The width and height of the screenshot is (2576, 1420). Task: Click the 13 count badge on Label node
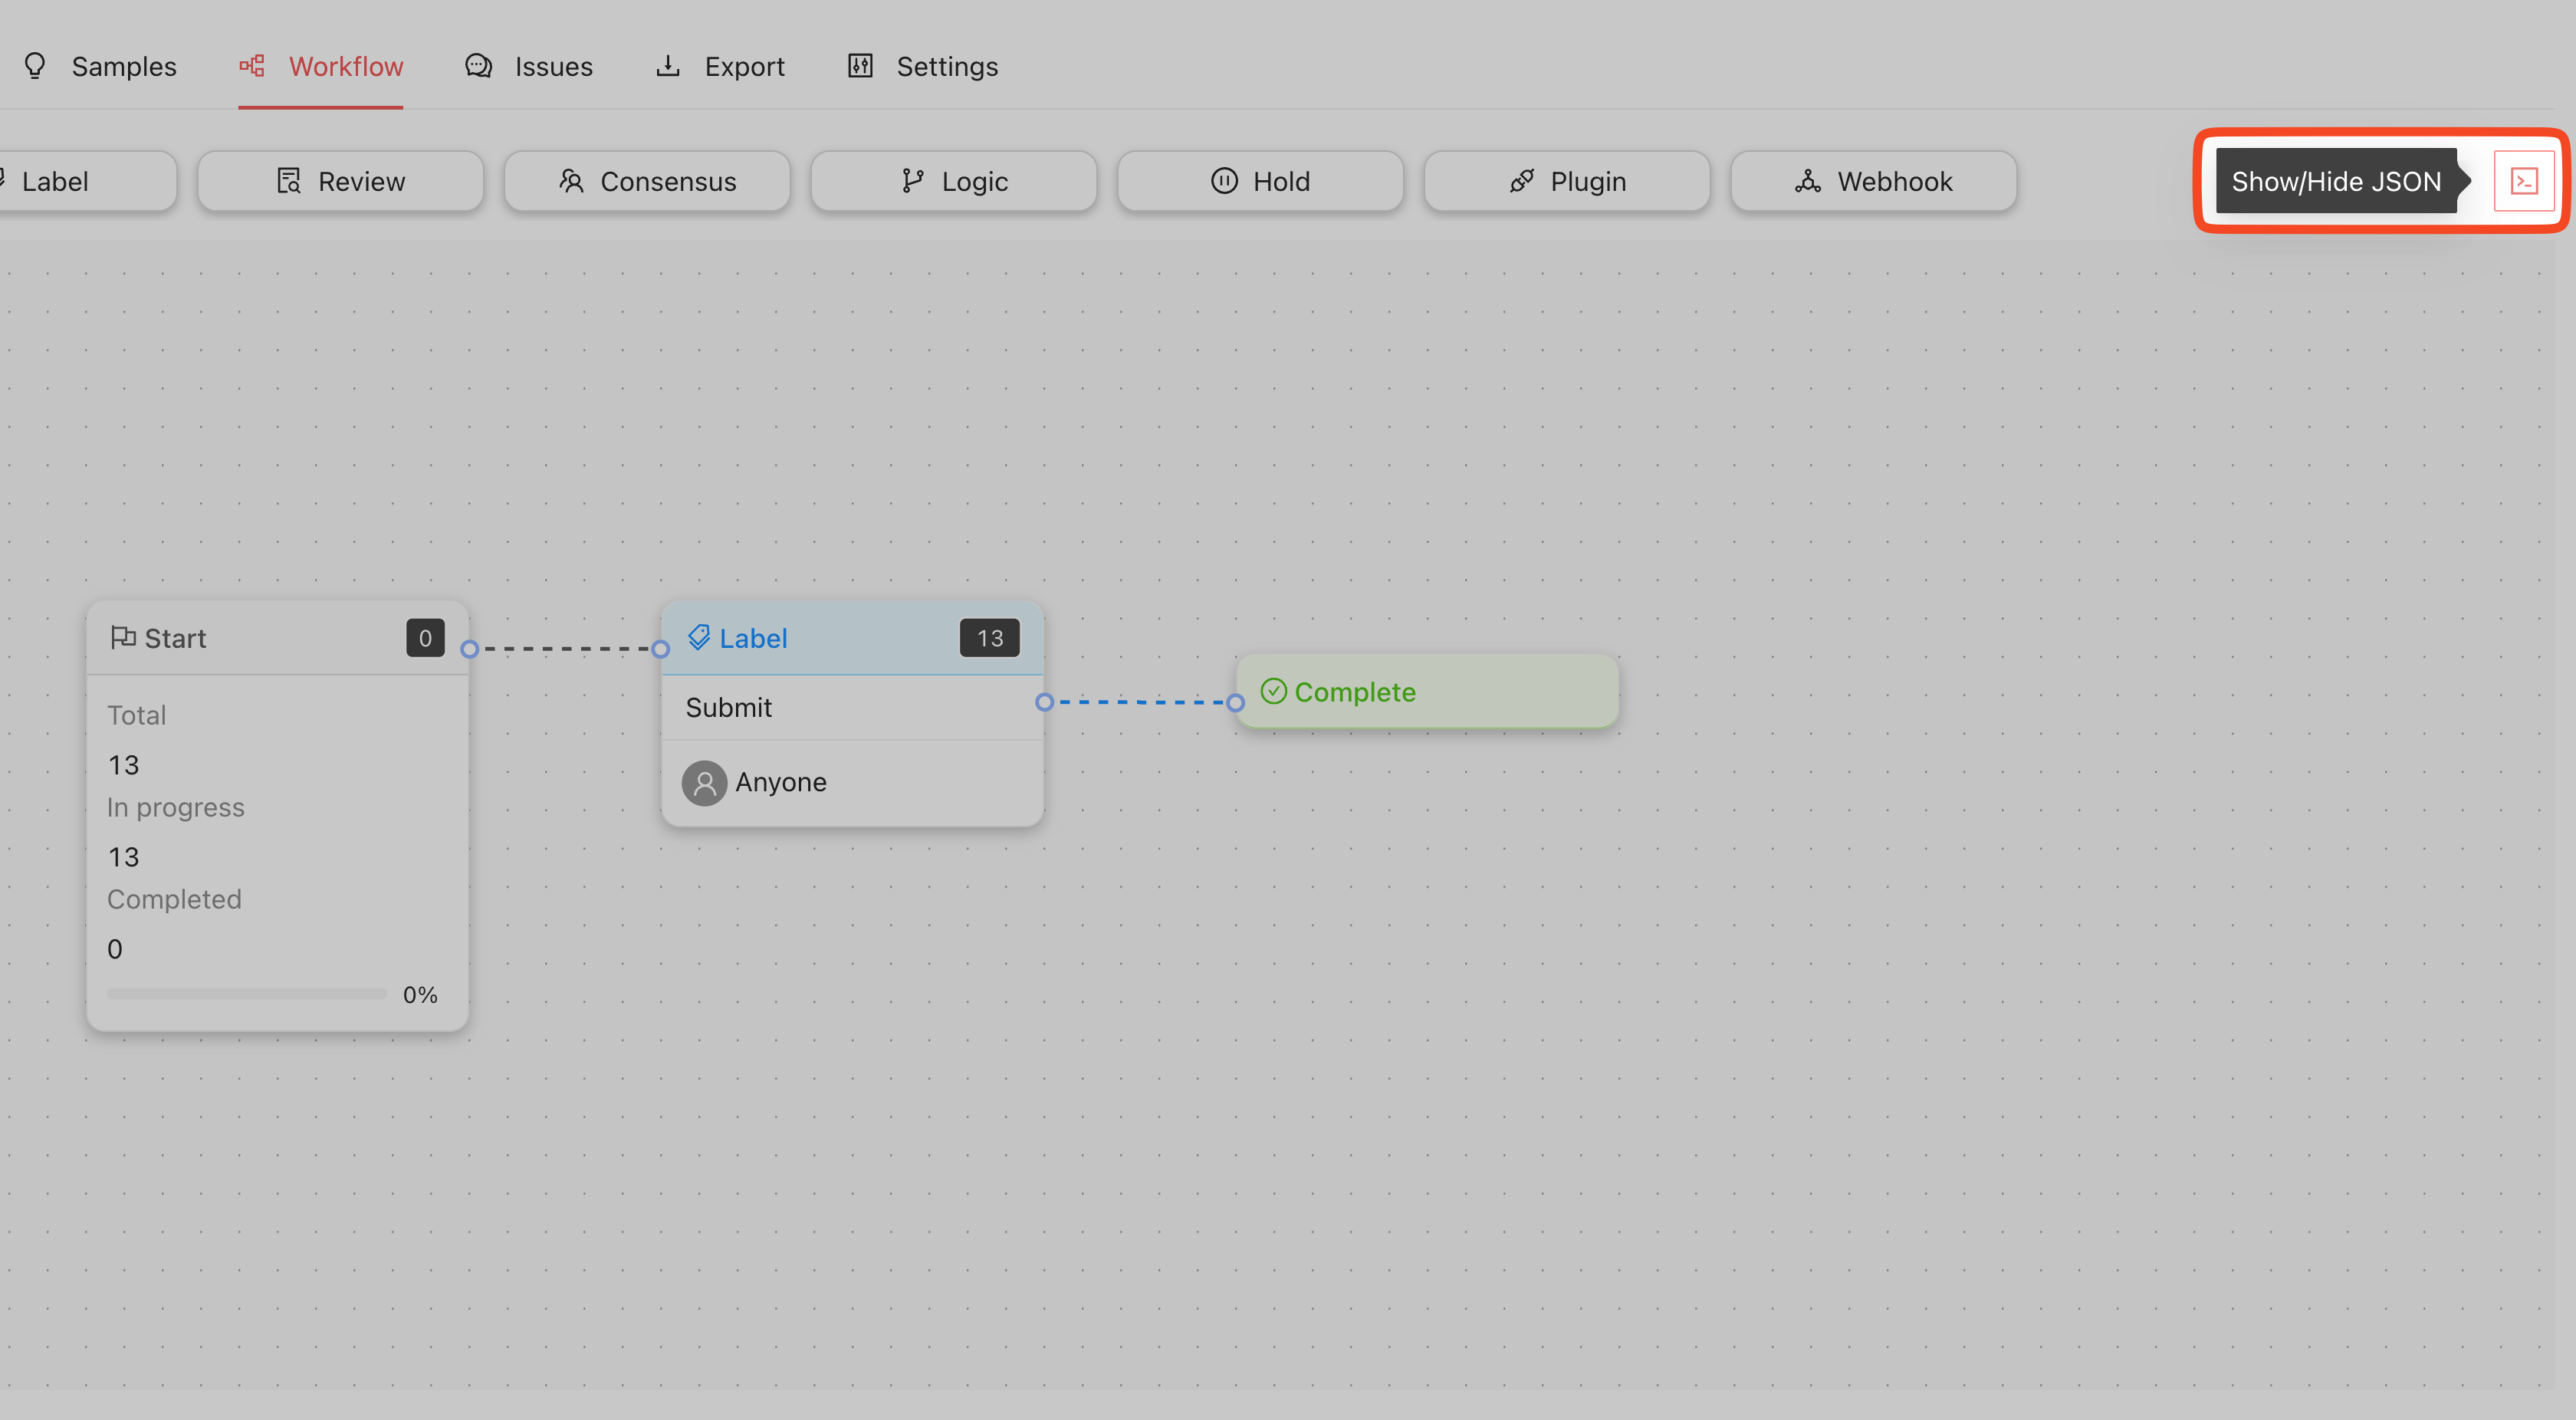click(989, 638)
